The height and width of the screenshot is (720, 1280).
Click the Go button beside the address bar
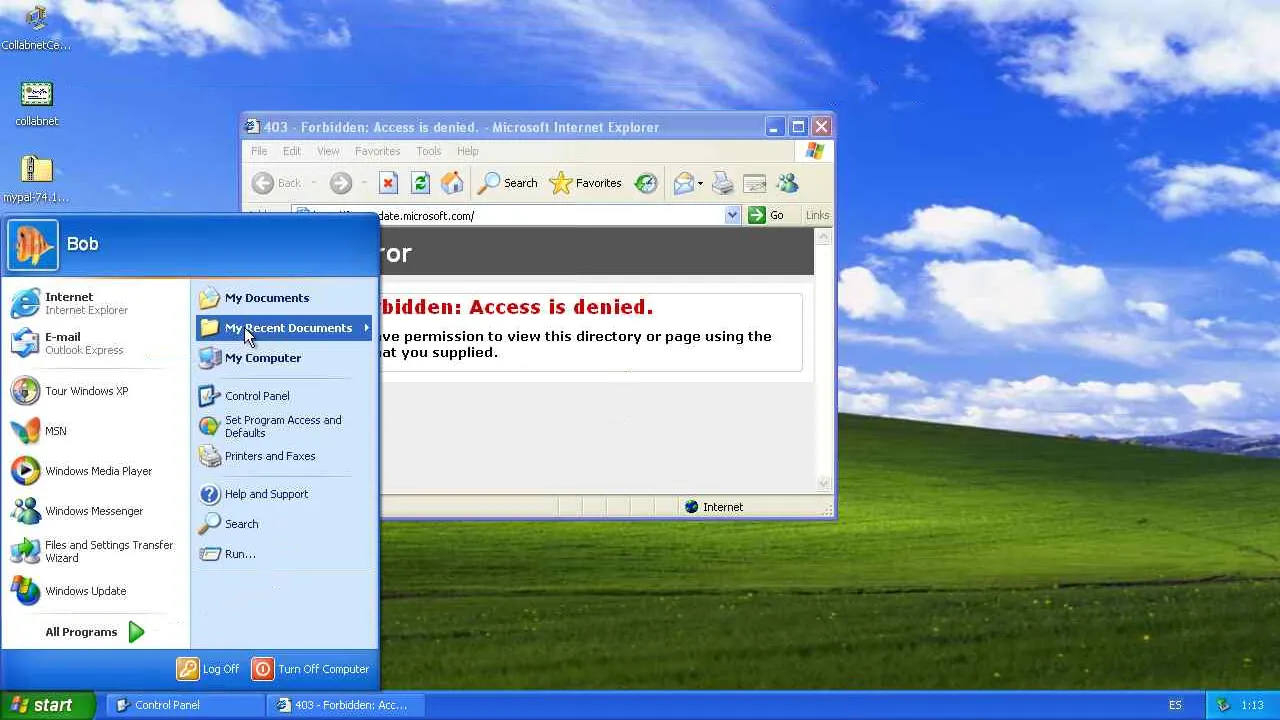766,215
